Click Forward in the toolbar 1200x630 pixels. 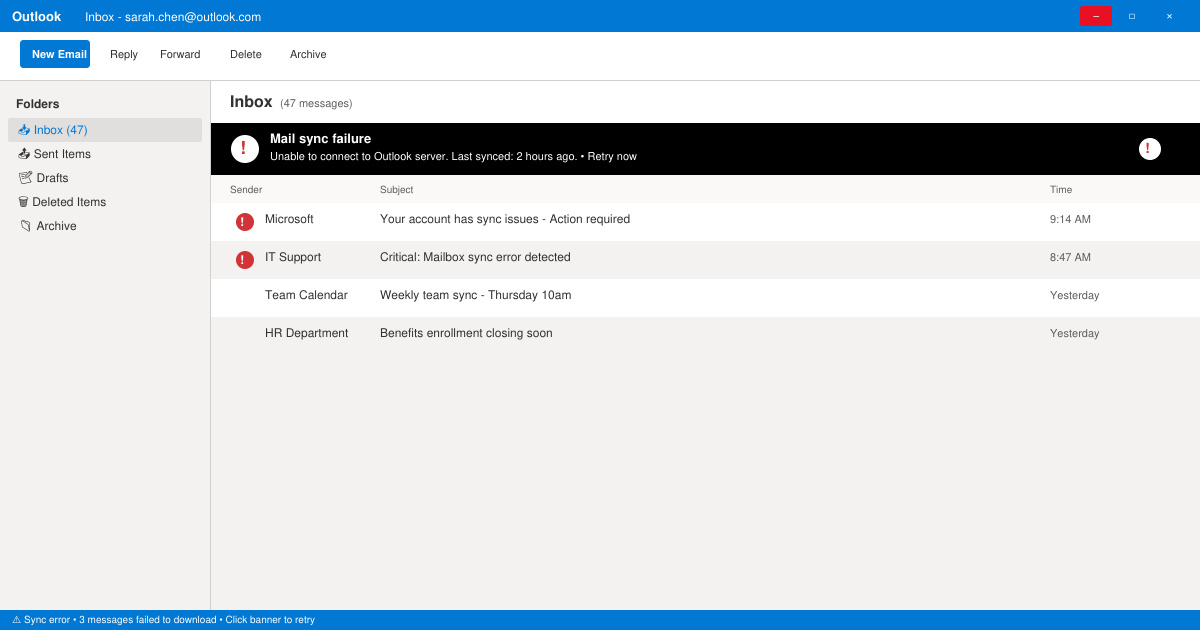pyautogui.click(x=180, y=54)
